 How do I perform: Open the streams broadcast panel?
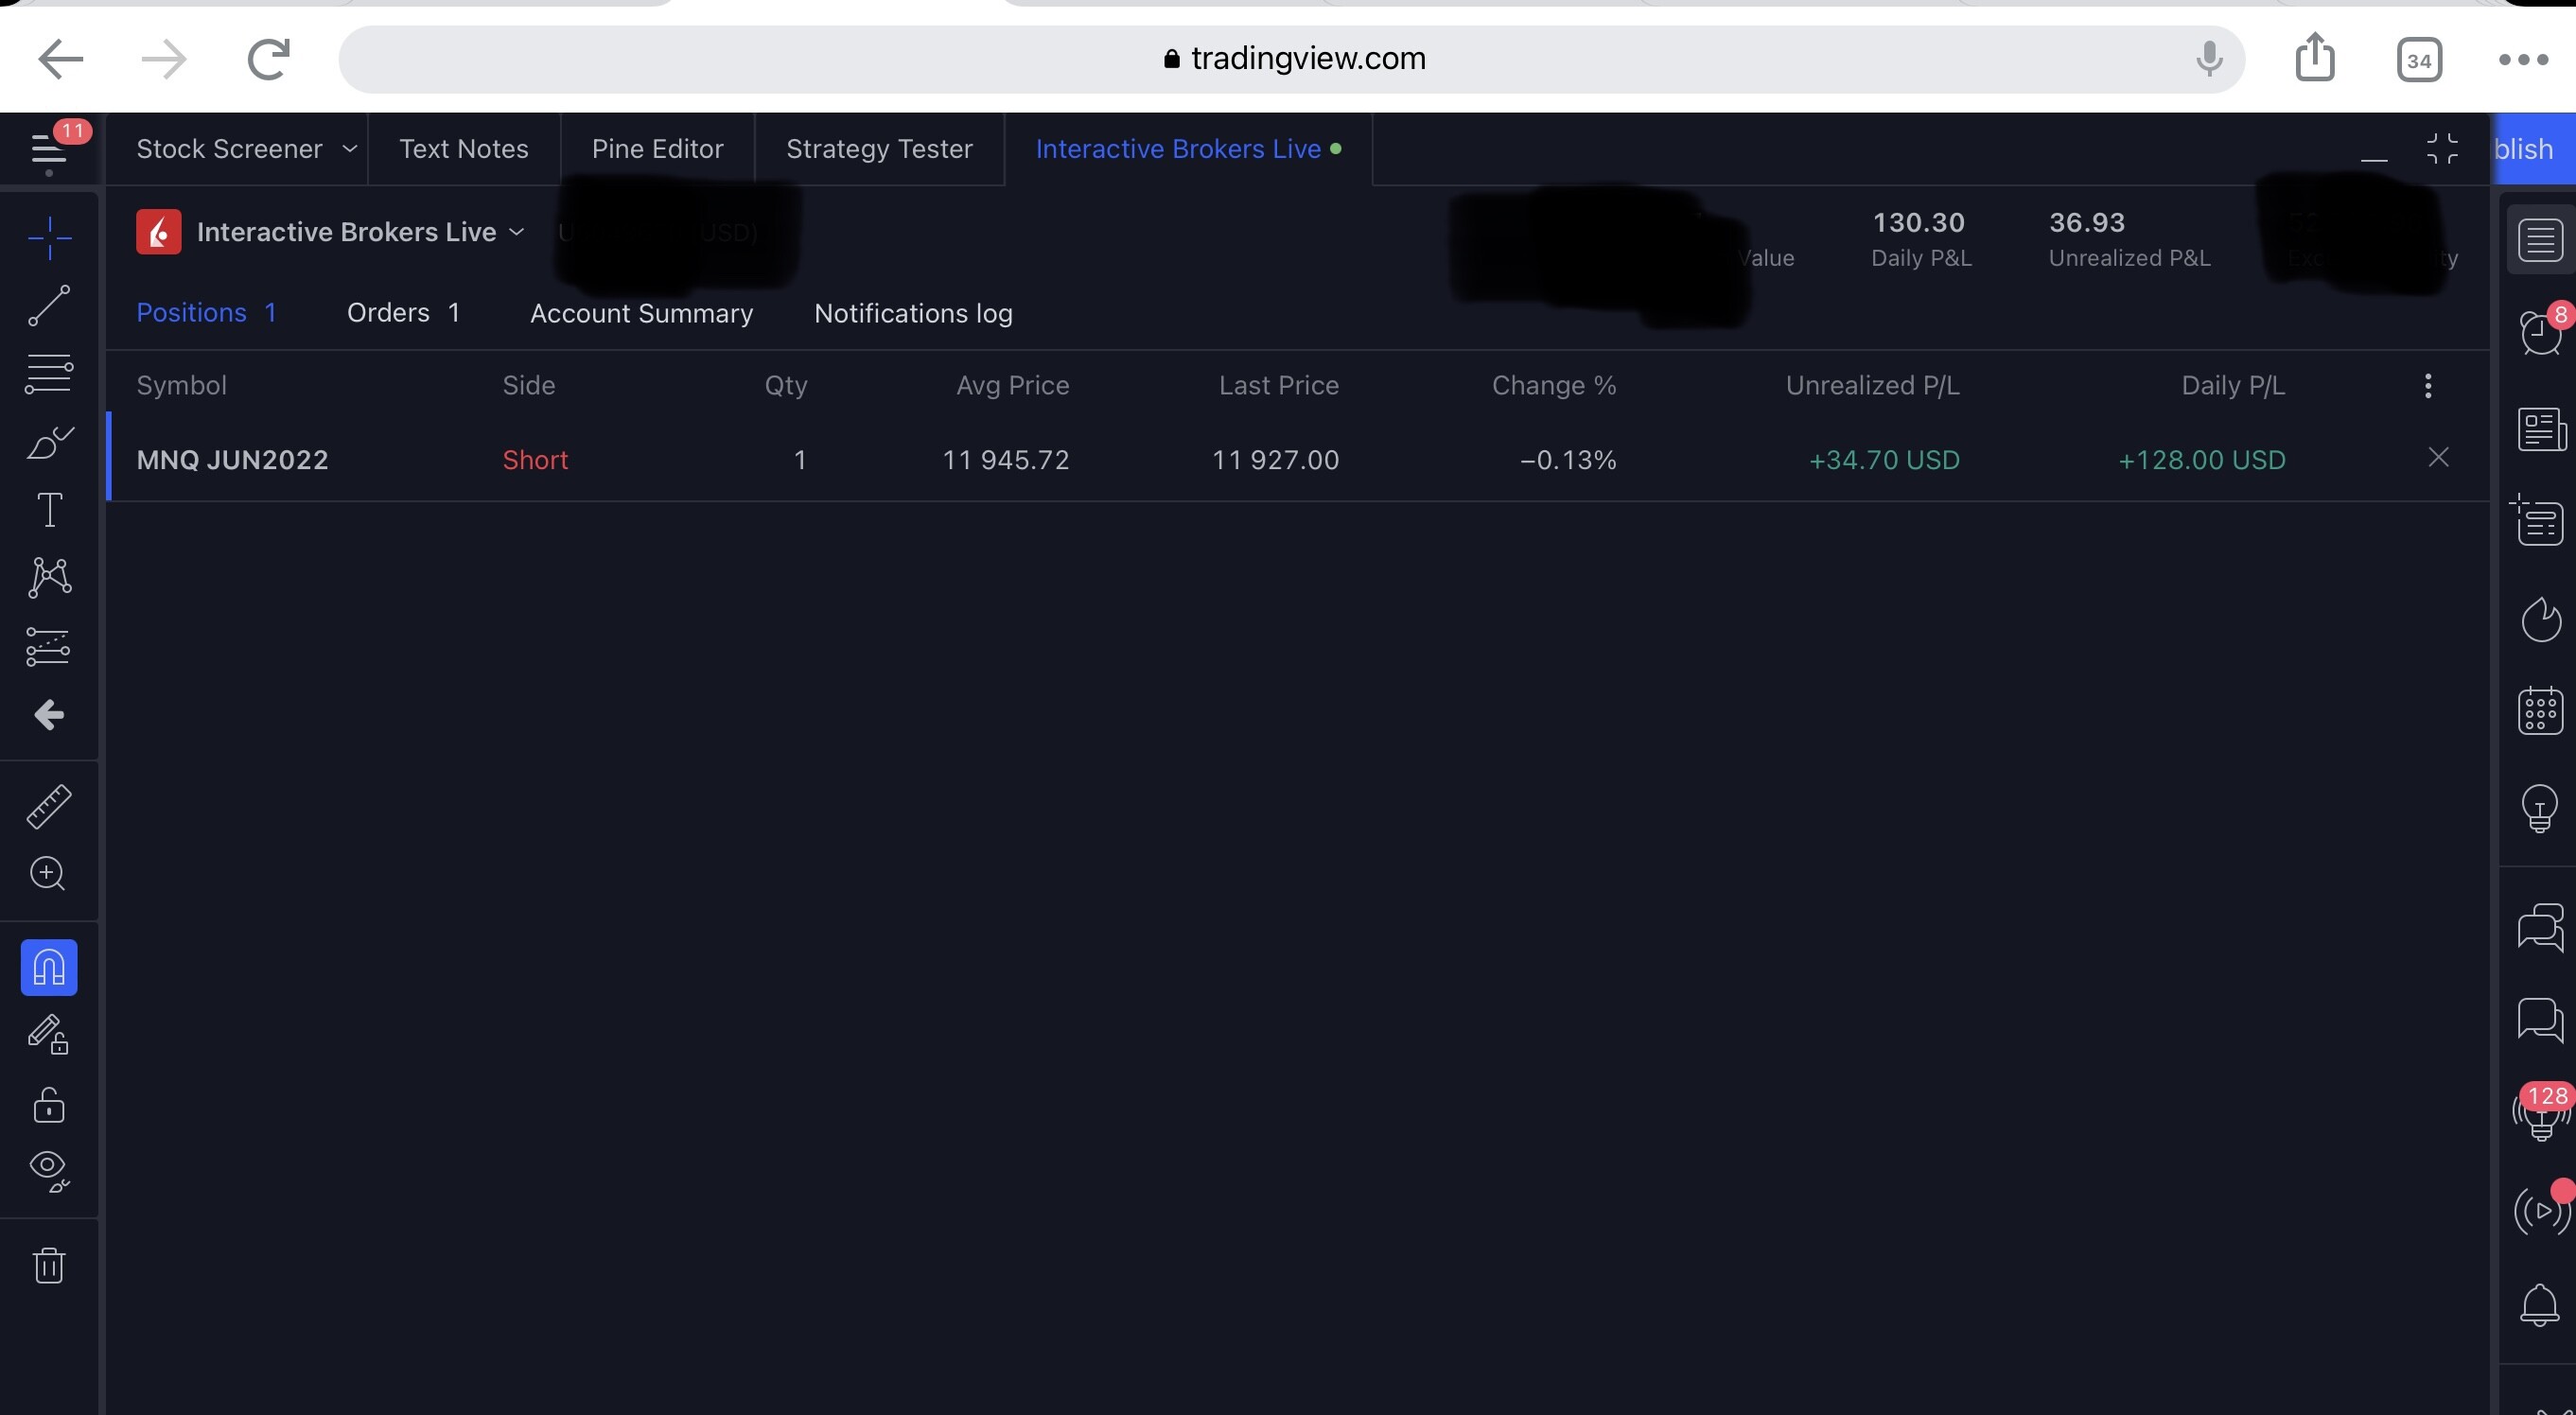click(x=2541, y=1210)
